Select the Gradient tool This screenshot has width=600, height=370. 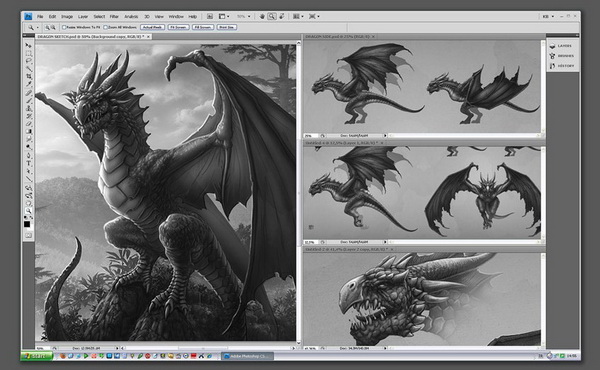pos(28,132)
